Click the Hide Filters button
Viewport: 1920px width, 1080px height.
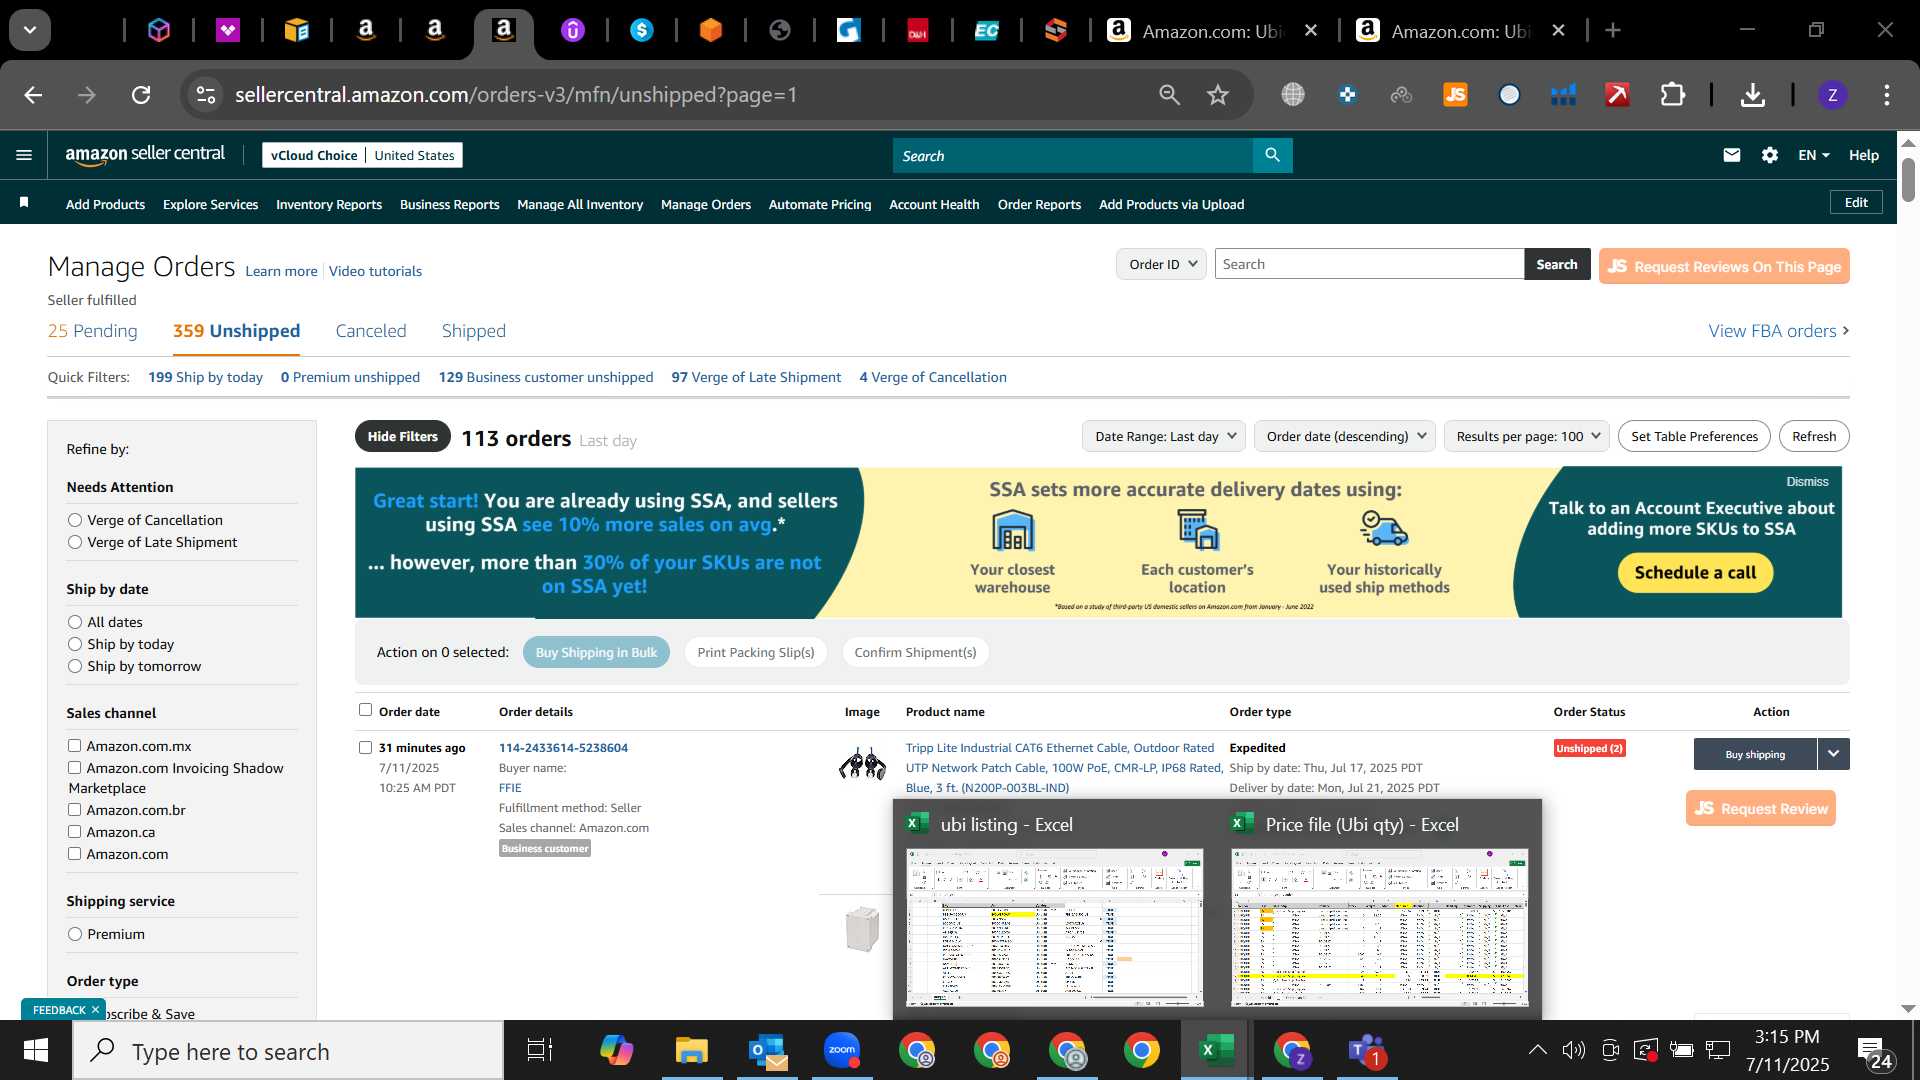pos(402,436)
